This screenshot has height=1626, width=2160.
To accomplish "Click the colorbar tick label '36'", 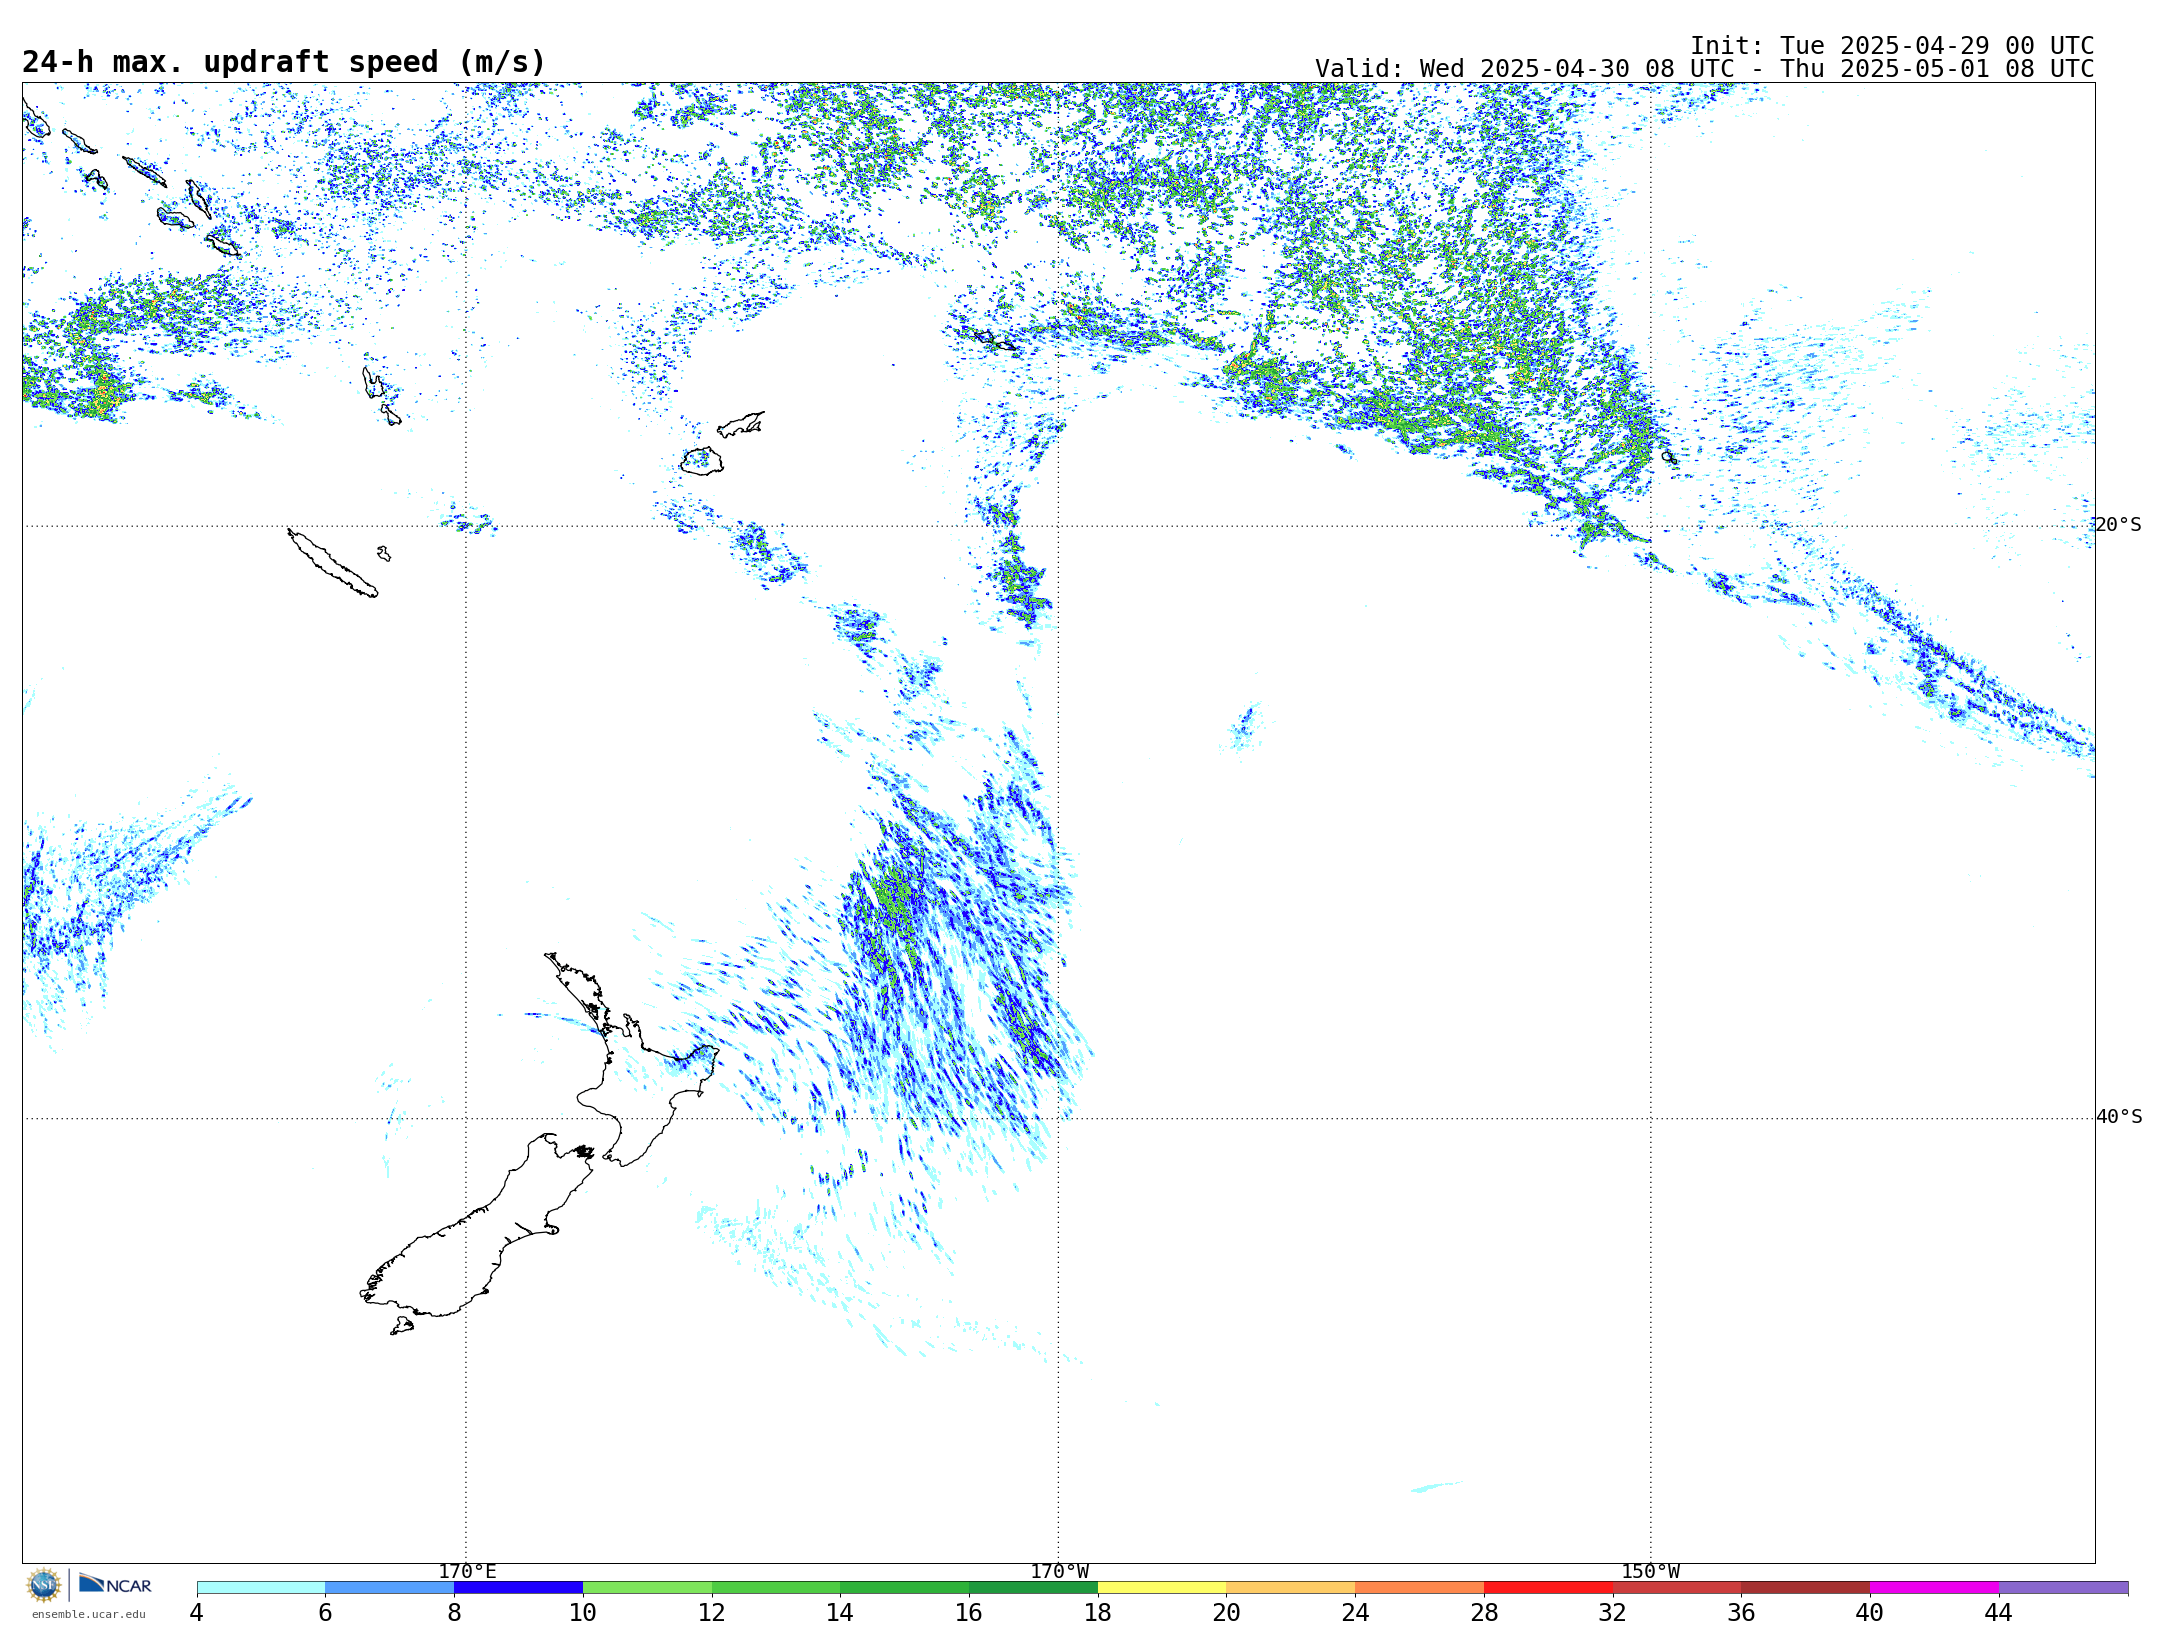I will point(1741,1613).
